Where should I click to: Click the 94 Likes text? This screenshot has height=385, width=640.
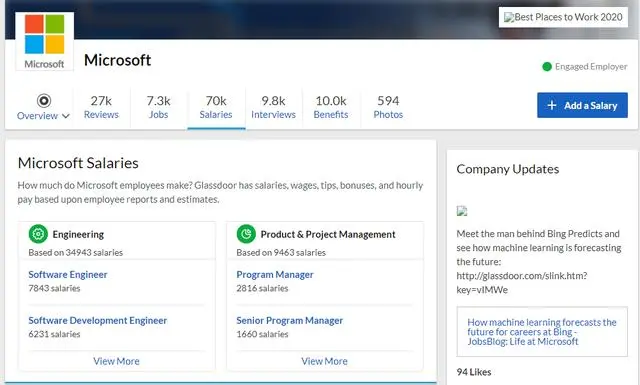pos(474,372)
